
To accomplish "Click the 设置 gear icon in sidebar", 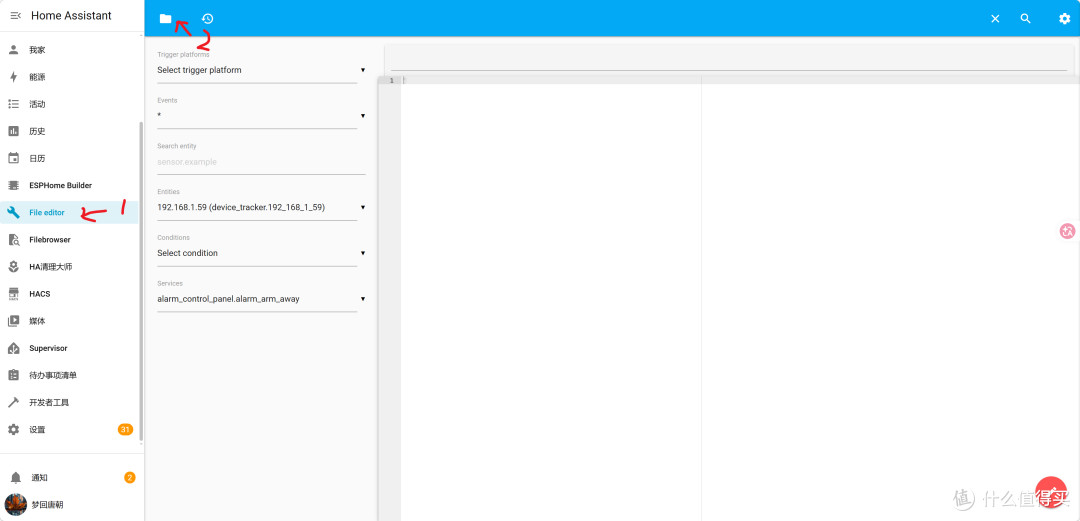I will pos(13,429).
